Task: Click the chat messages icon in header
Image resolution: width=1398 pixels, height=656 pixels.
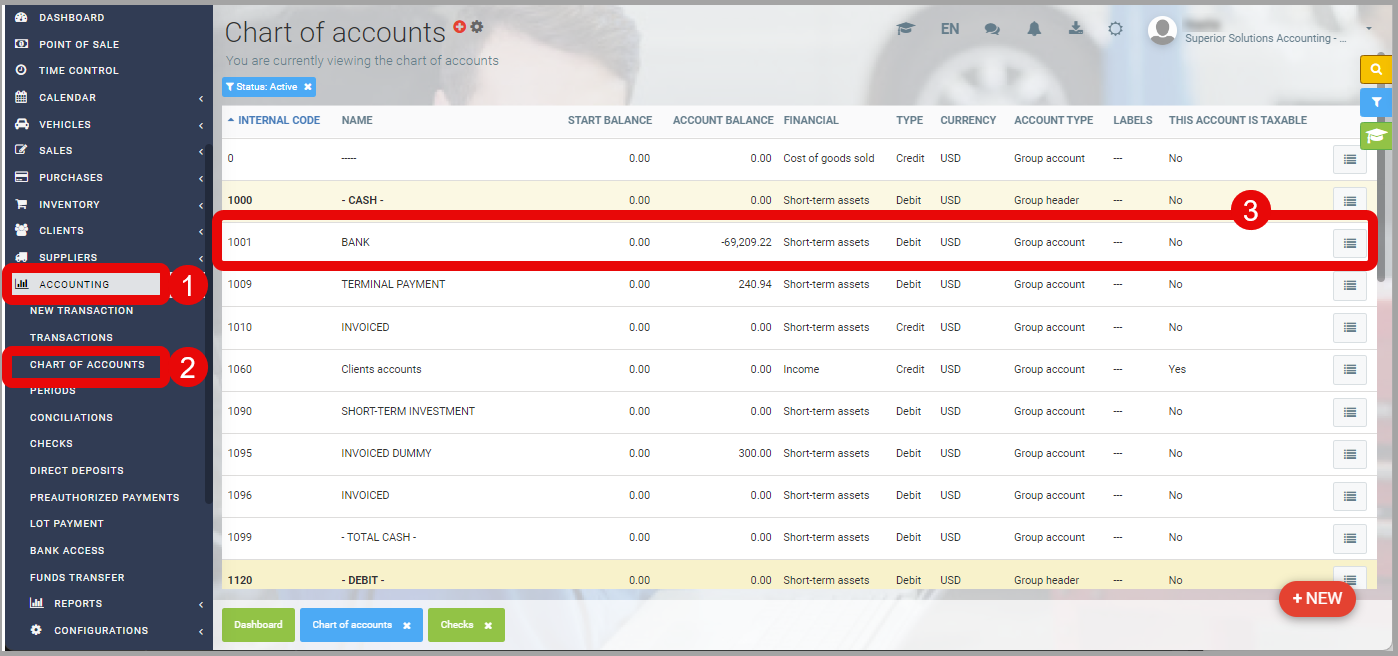Action: (x=992, y=29)
